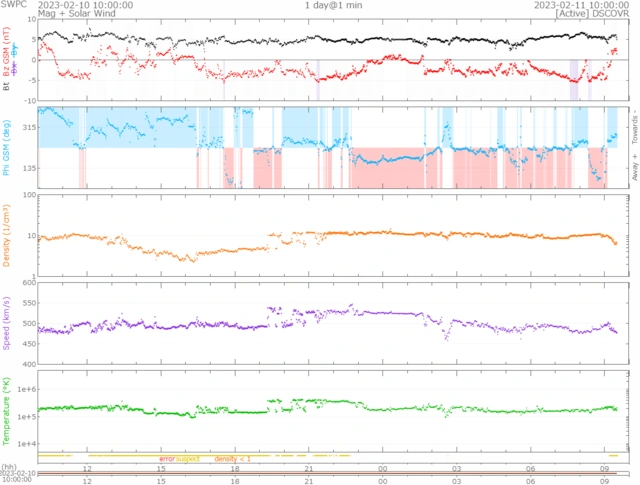Click the orange 'suspect' legend text
640x485 pixels.
coord(188,458)
